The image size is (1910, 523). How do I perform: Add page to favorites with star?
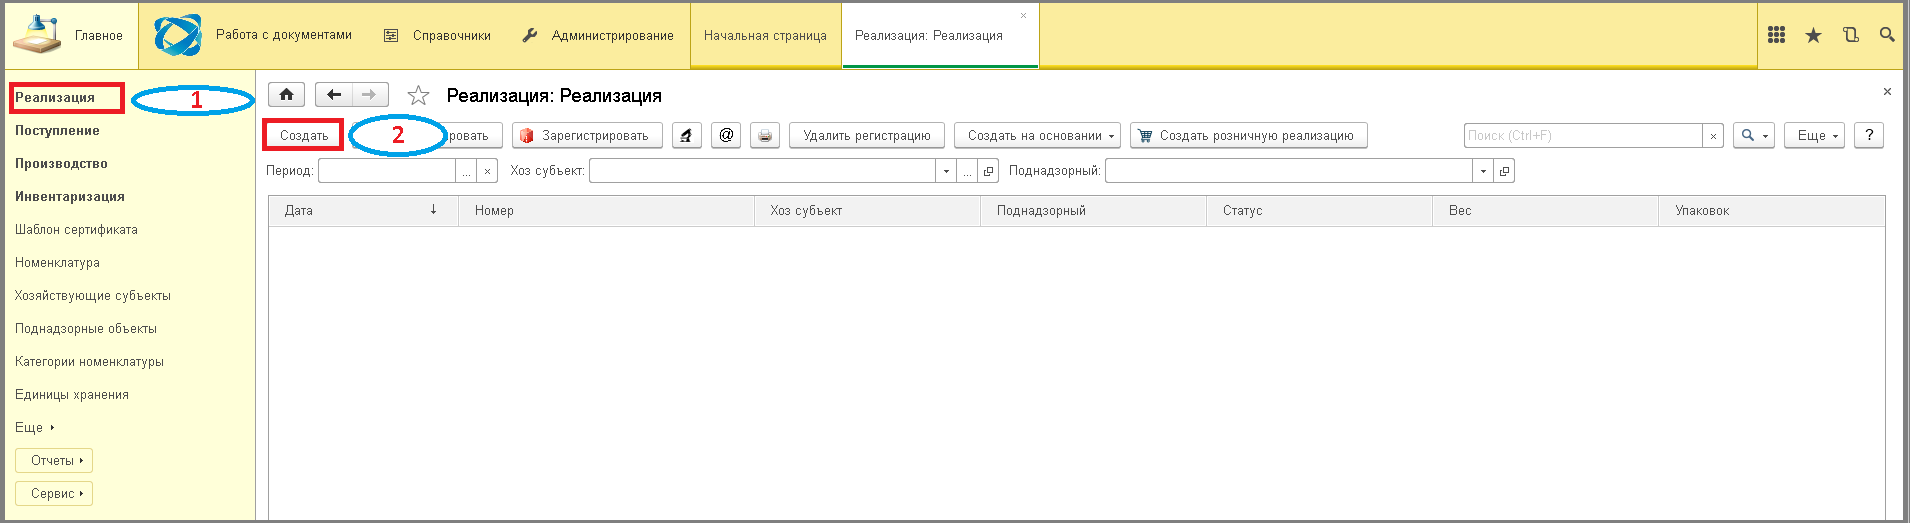point(418,96)
